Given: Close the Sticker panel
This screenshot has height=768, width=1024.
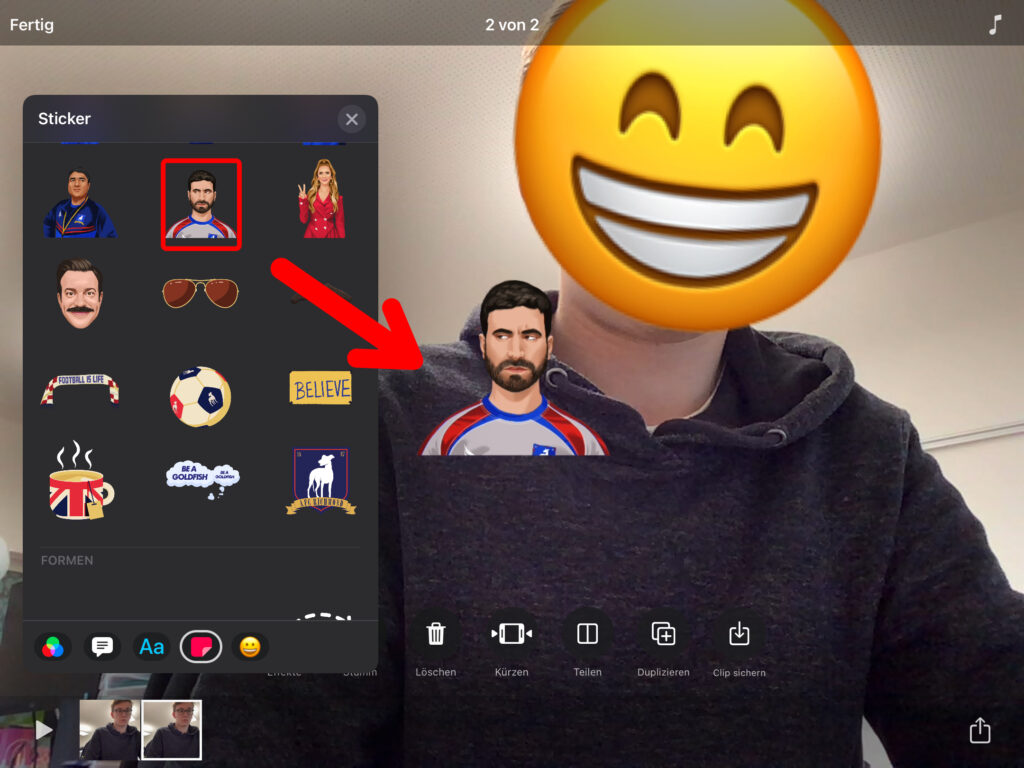Looking at the screenshot, I should pyautogui.click(x=351, y=119).
